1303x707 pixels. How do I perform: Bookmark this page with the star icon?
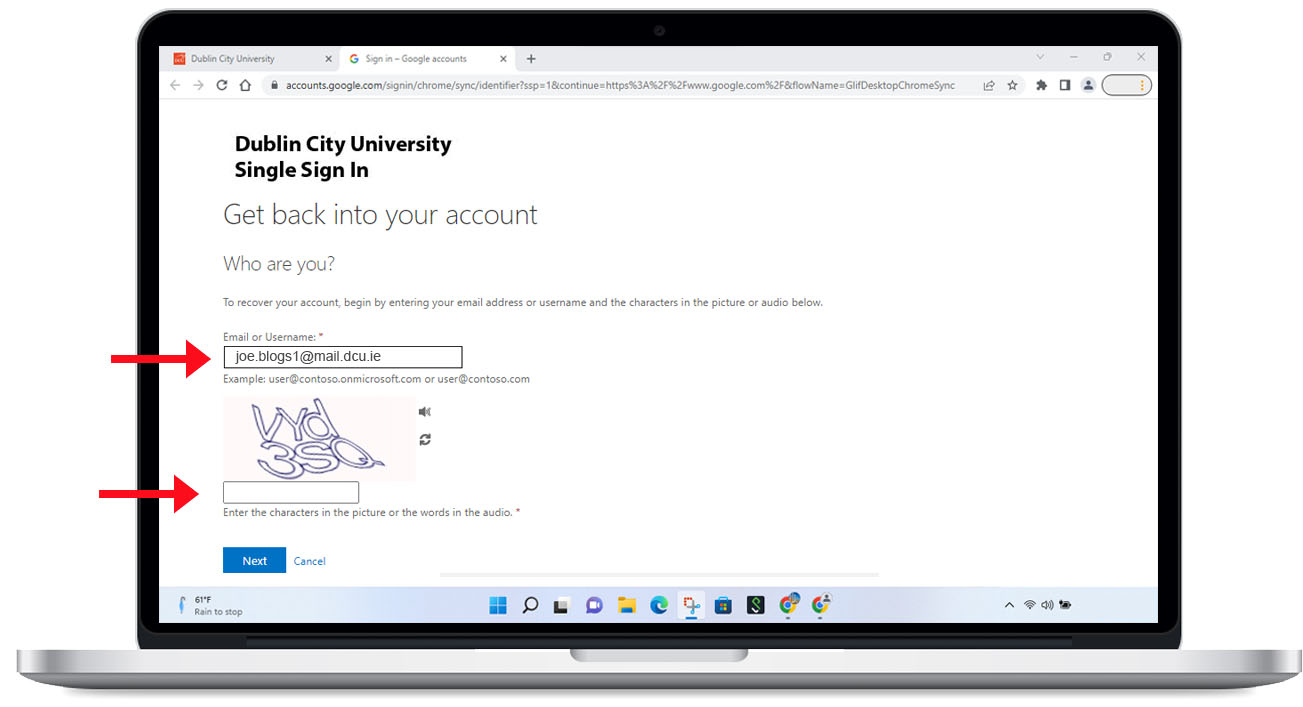point(1012,86)
